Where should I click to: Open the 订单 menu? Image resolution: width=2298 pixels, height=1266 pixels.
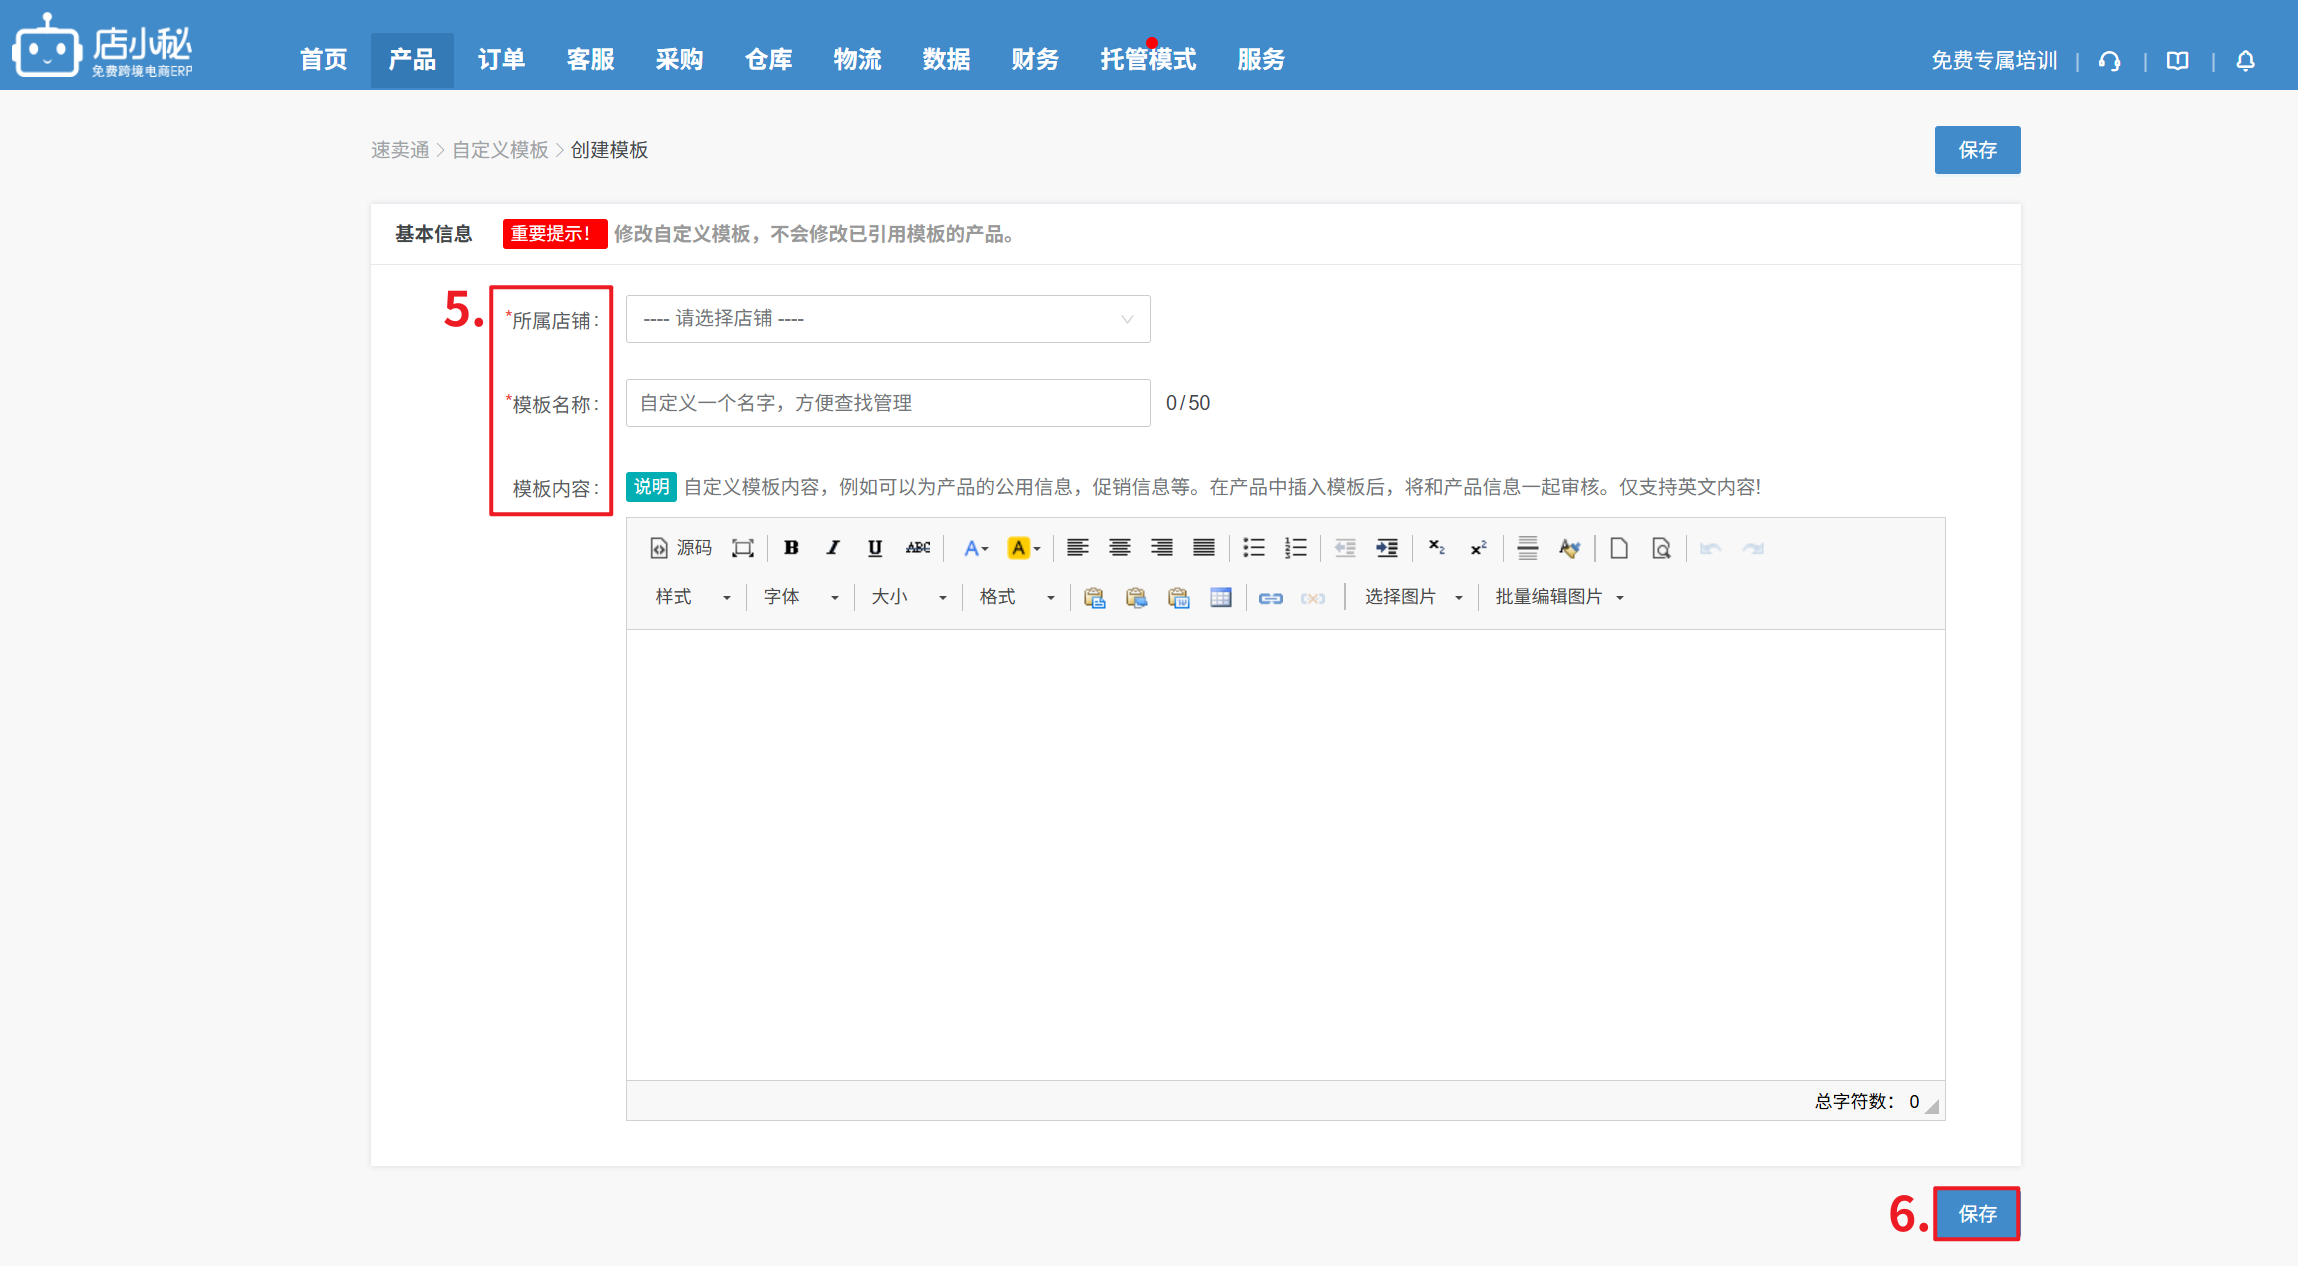click(x=501, y=60)
